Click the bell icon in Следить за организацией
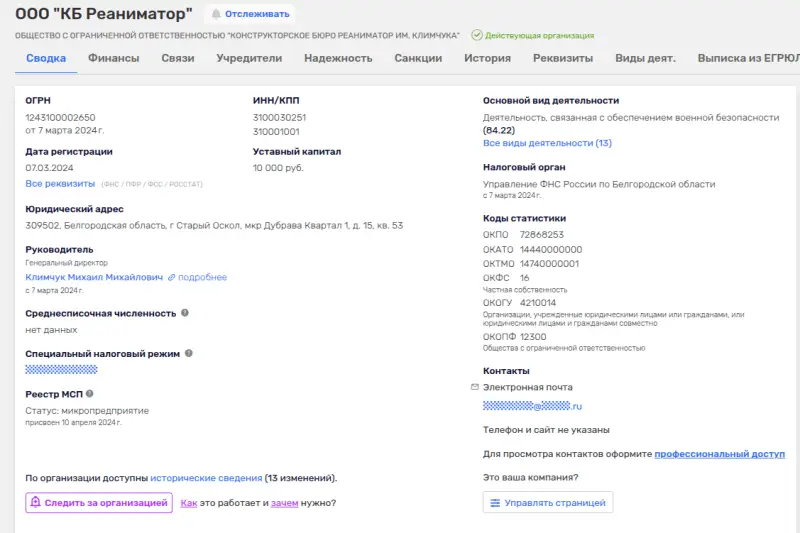800x533 pixels. [x=35, y=502]
